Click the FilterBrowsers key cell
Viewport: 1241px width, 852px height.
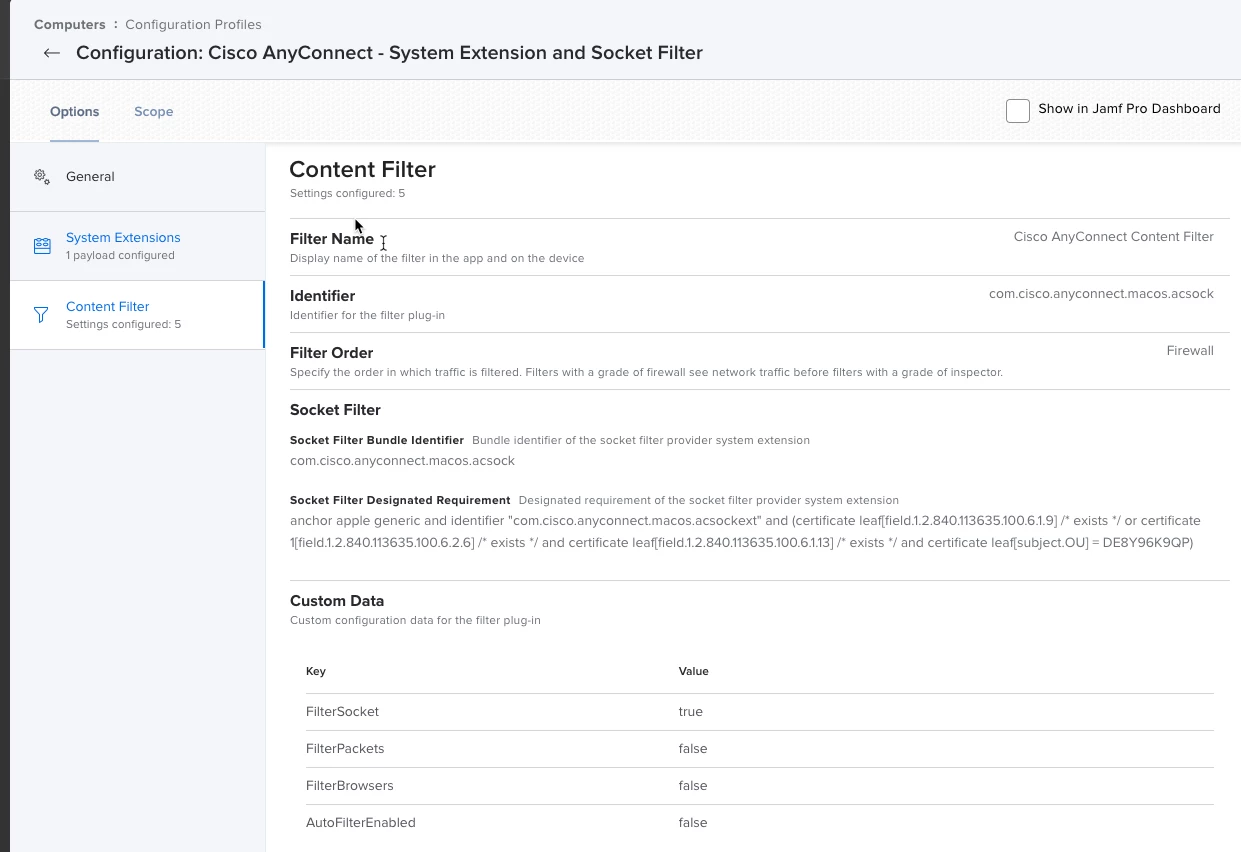(x=350, y=786)
